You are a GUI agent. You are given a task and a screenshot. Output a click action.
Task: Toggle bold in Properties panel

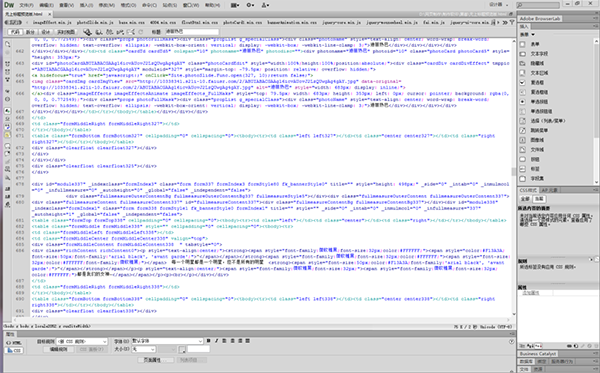click(x=209, y=341)
